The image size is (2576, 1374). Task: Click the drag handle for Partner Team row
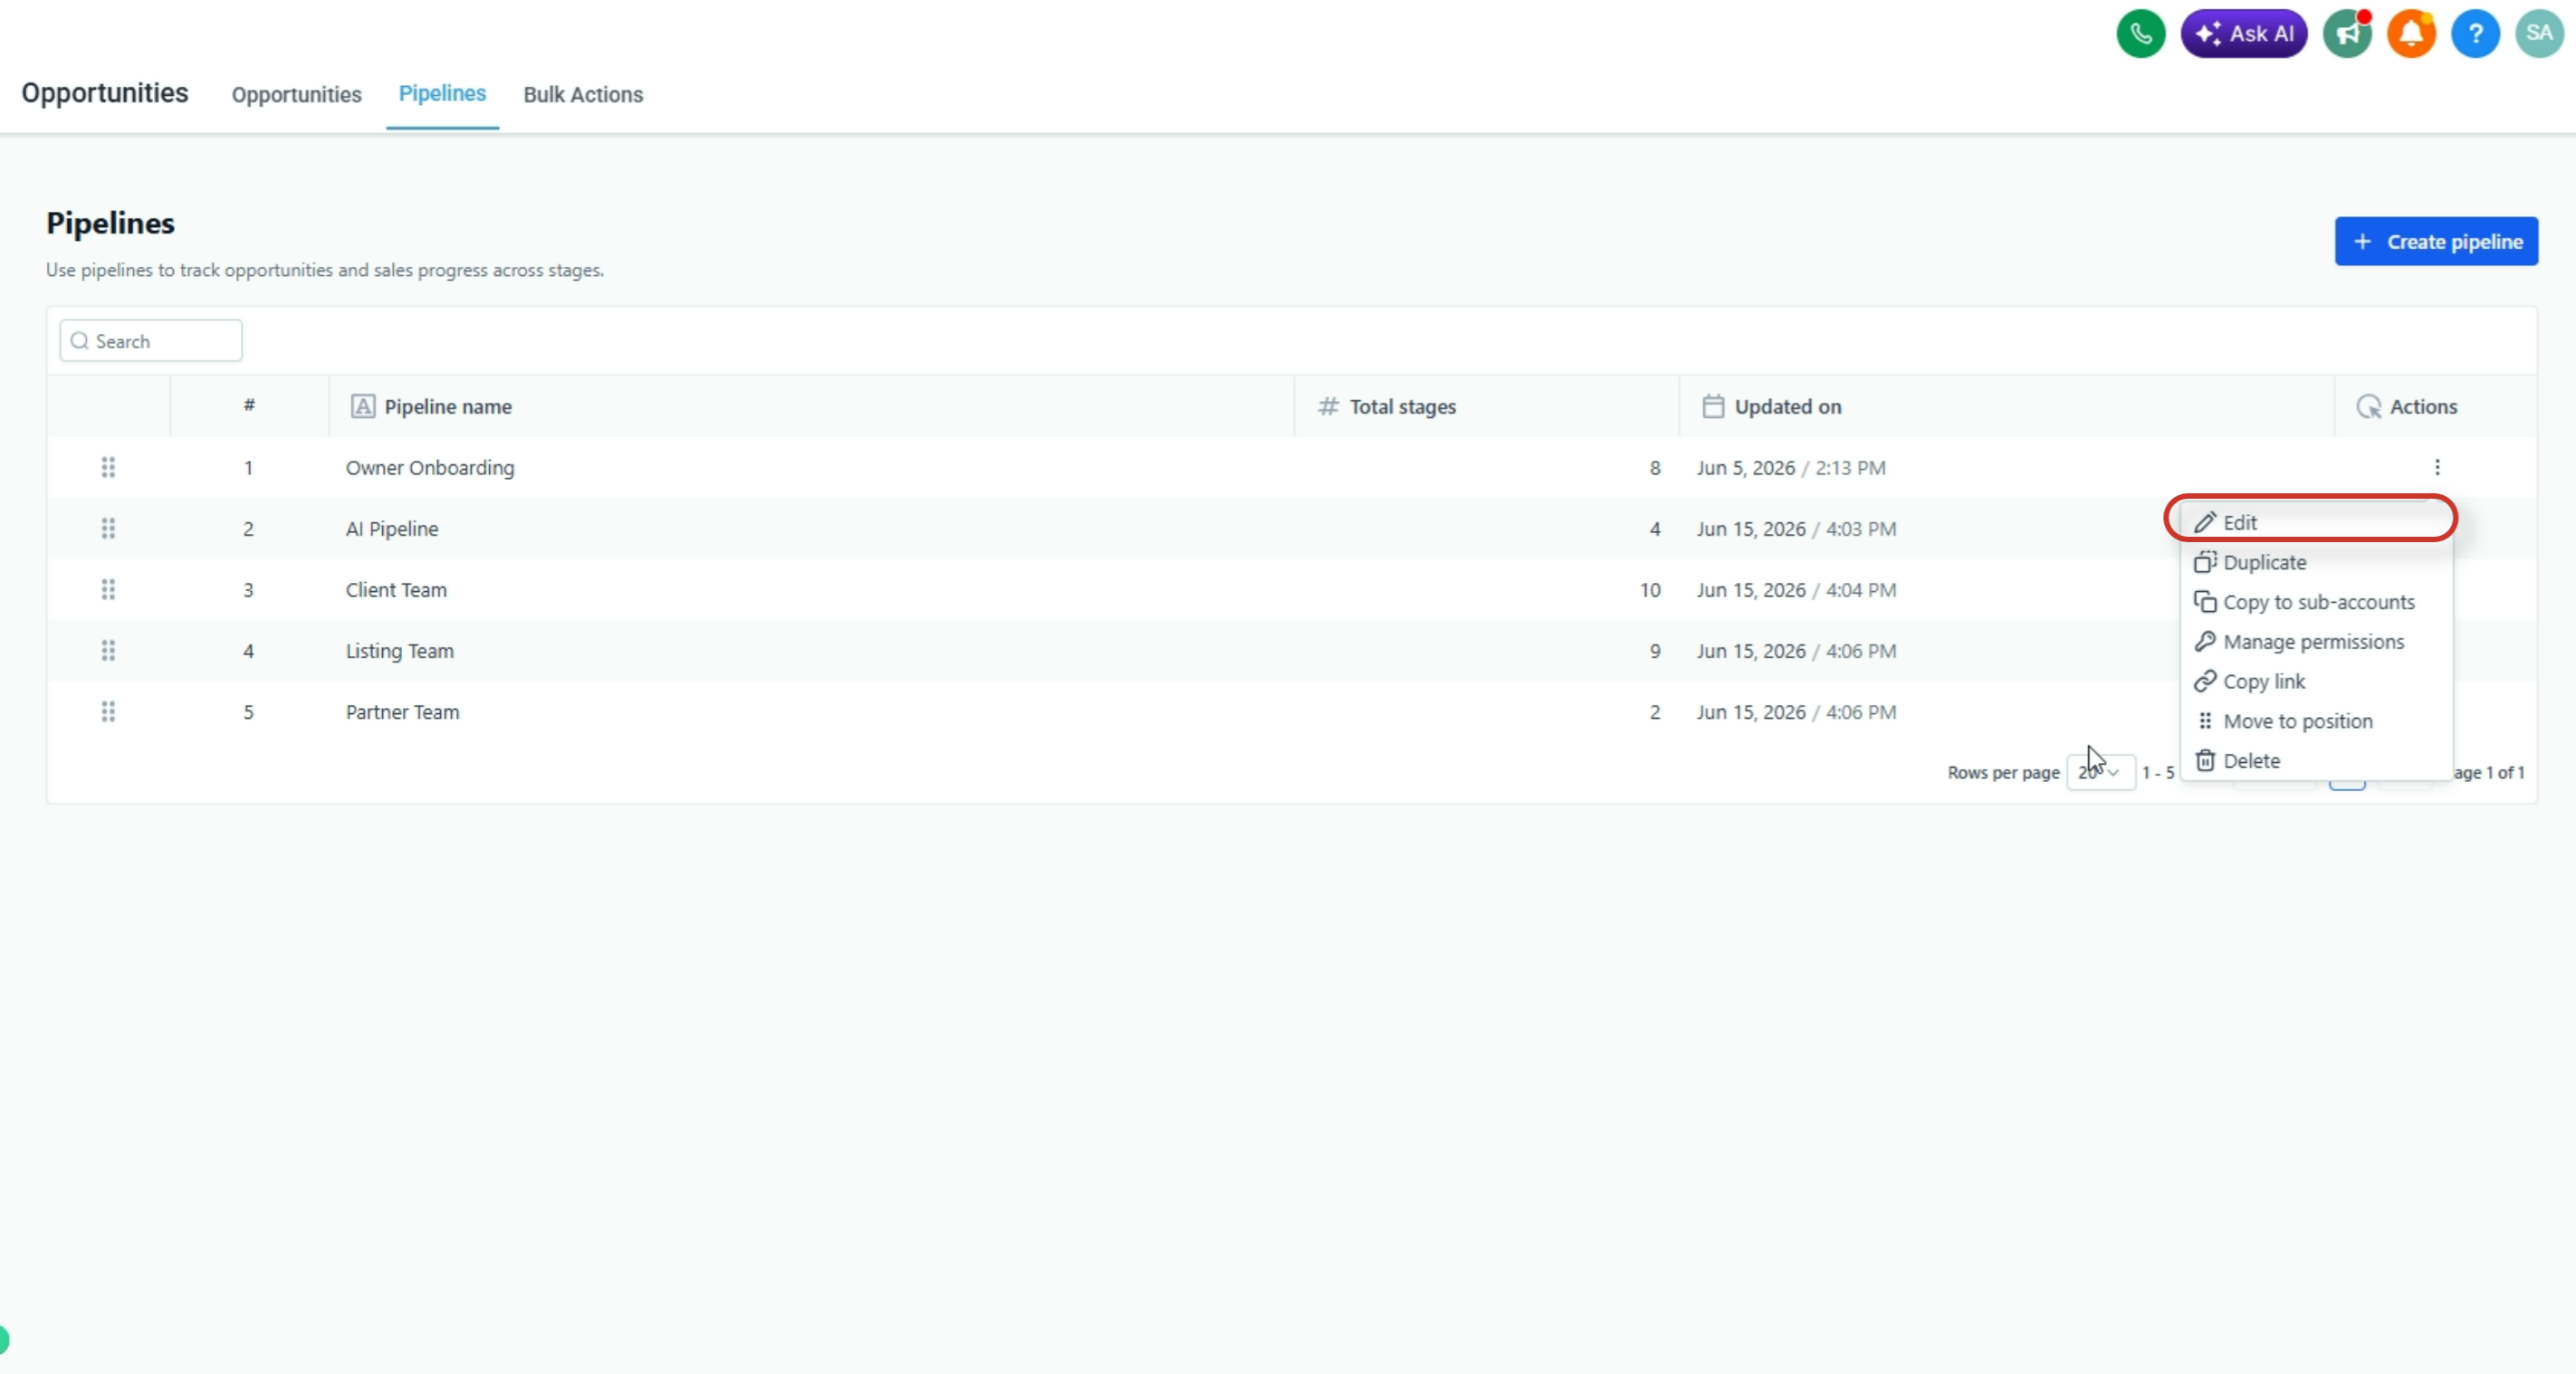pyautogui.click(x=108, y=711)
